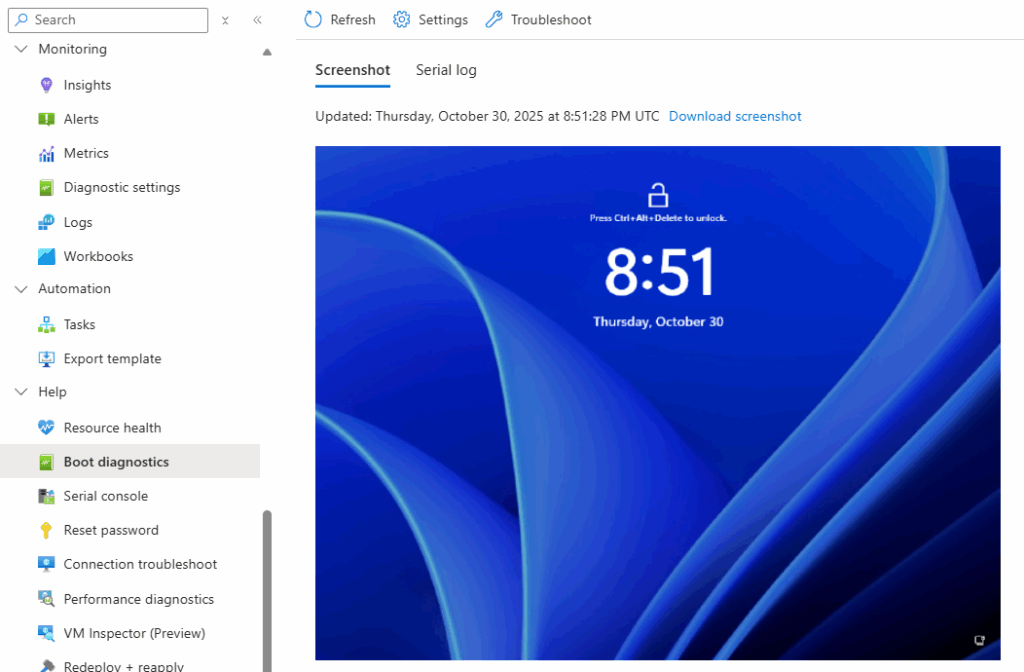Click the Insights lightbulb icon
The image size is (1024, 672).
pos(46,85)
